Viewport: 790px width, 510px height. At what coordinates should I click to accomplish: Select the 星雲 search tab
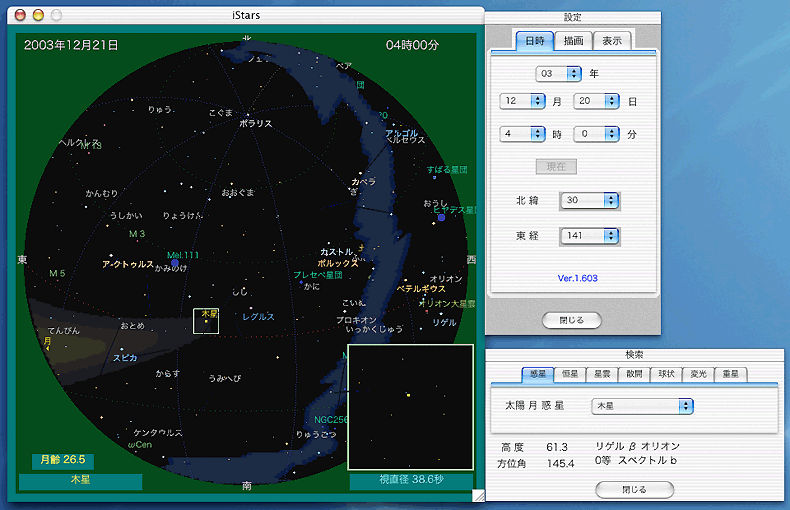pyautogui.click(x=602, y=374)
